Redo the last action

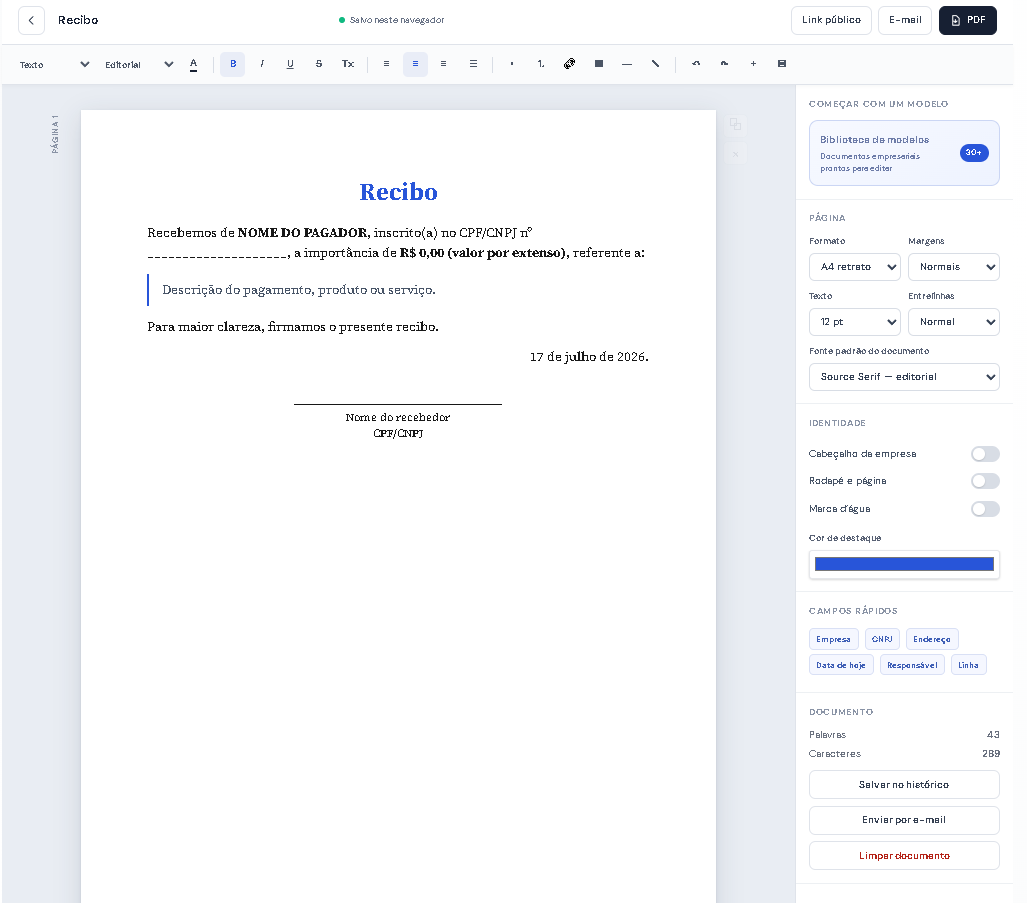pos(724,64)
